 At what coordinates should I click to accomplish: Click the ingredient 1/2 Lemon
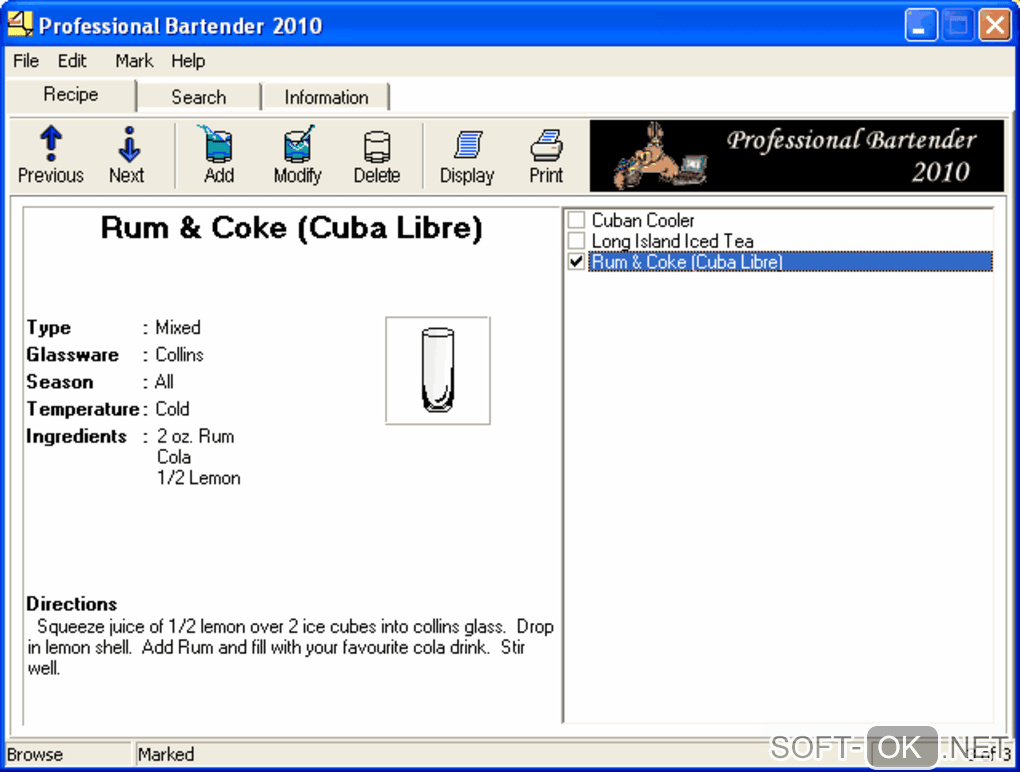[x=198, y=478]
